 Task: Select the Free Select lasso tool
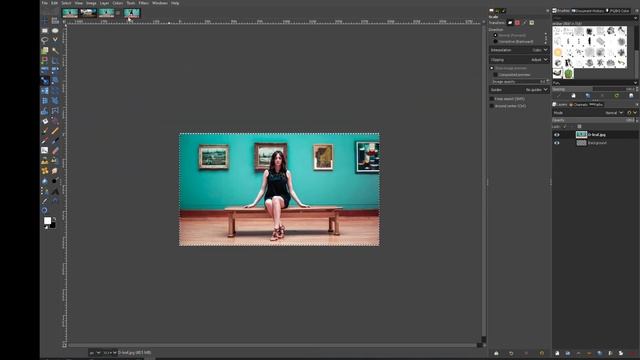(x=44, y=40)
